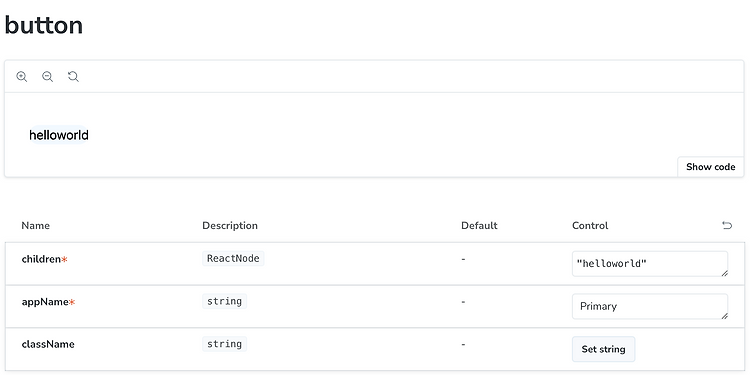This screenshot has width=750, height=375.
Task: Focus the appName field containing Primary
Action: (650, 306)
